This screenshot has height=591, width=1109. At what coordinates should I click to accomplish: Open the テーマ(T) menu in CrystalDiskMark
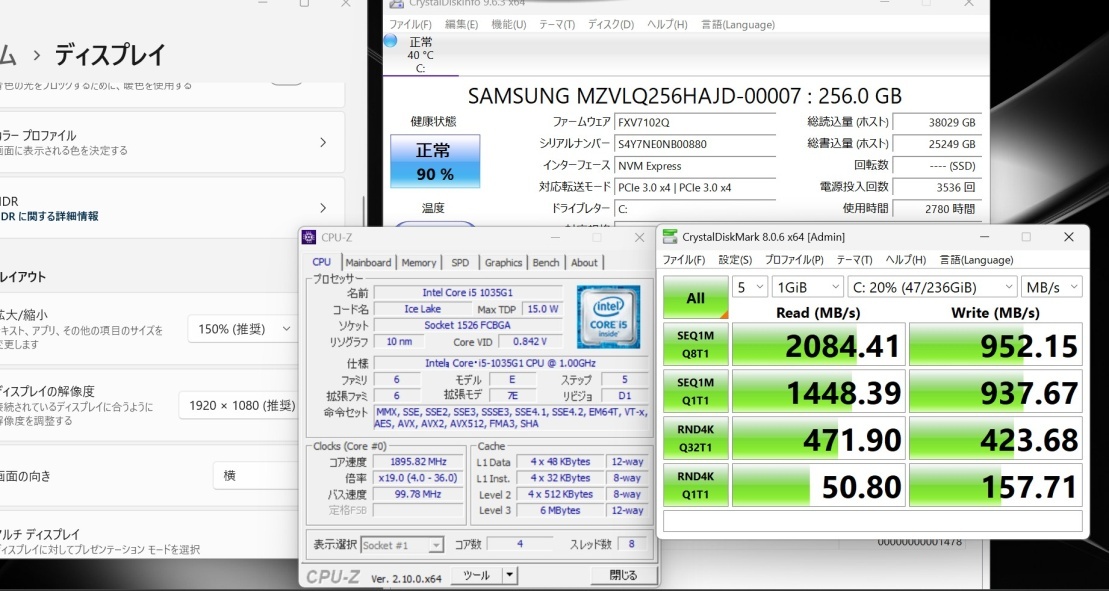[854, 259]
